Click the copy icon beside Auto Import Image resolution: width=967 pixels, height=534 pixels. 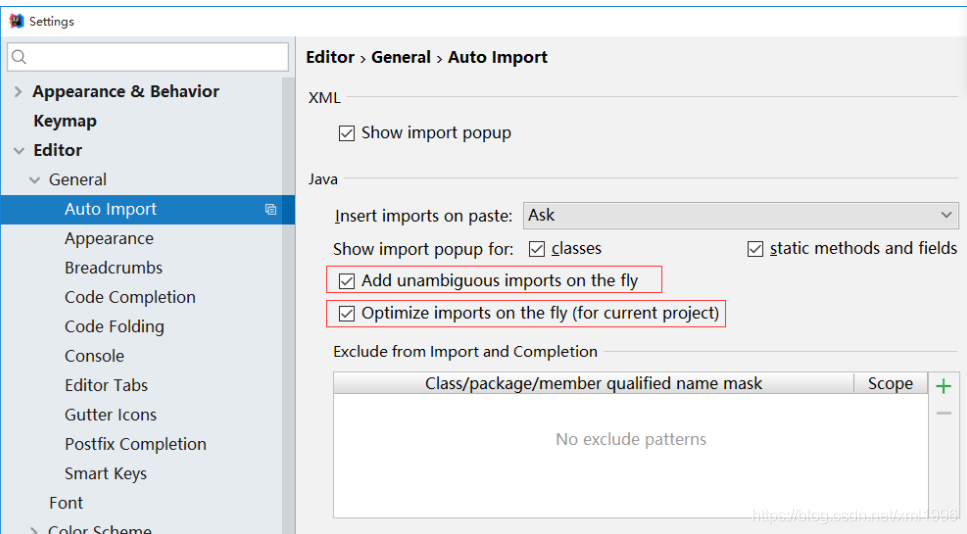[270, 210]
